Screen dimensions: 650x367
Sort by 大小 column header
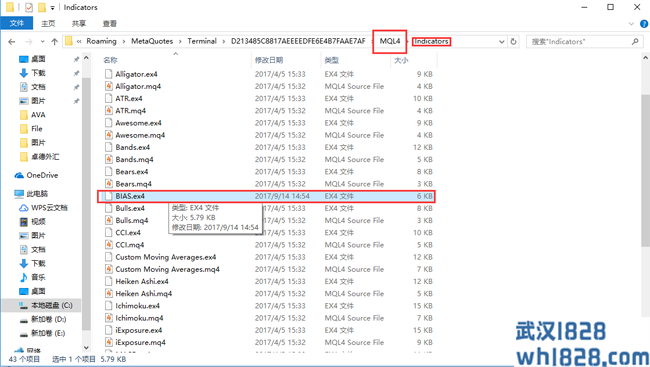click(401, 60)
